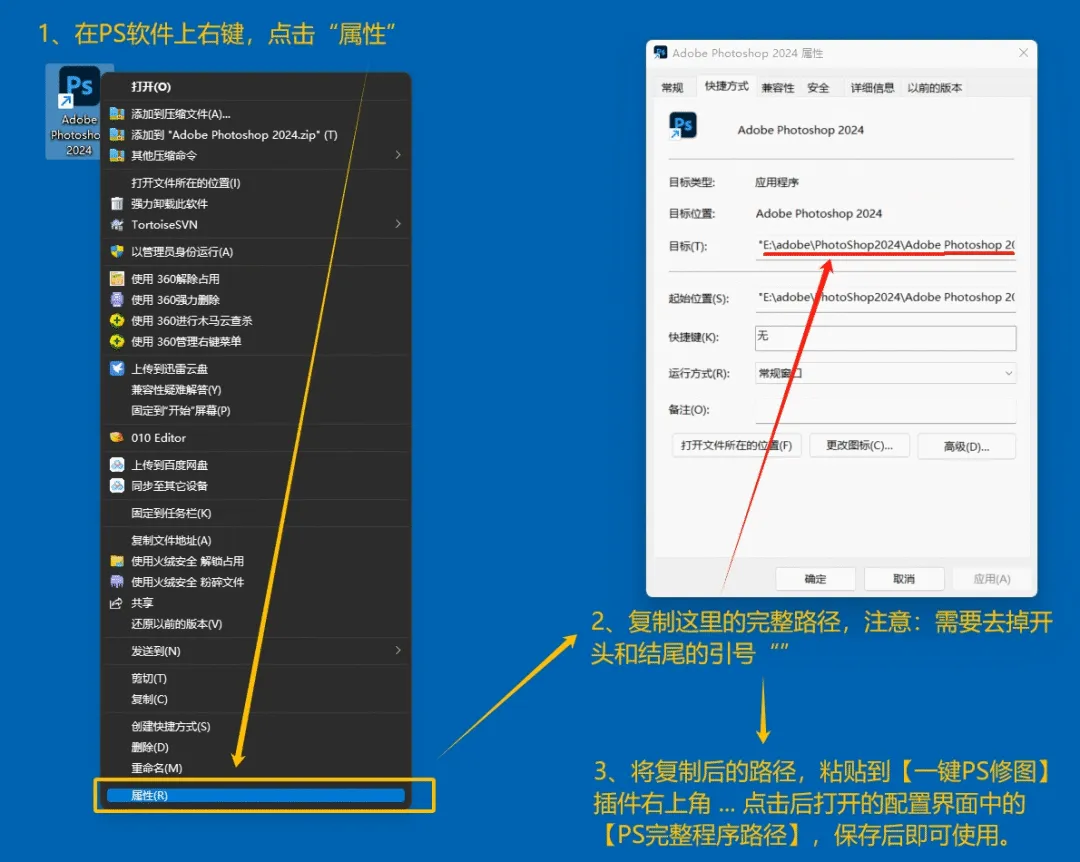The height and width of the screenshot is (862, 1080).
Task: Click the trash icon beside 强力卸载此软件
Action: click(117, 203)
